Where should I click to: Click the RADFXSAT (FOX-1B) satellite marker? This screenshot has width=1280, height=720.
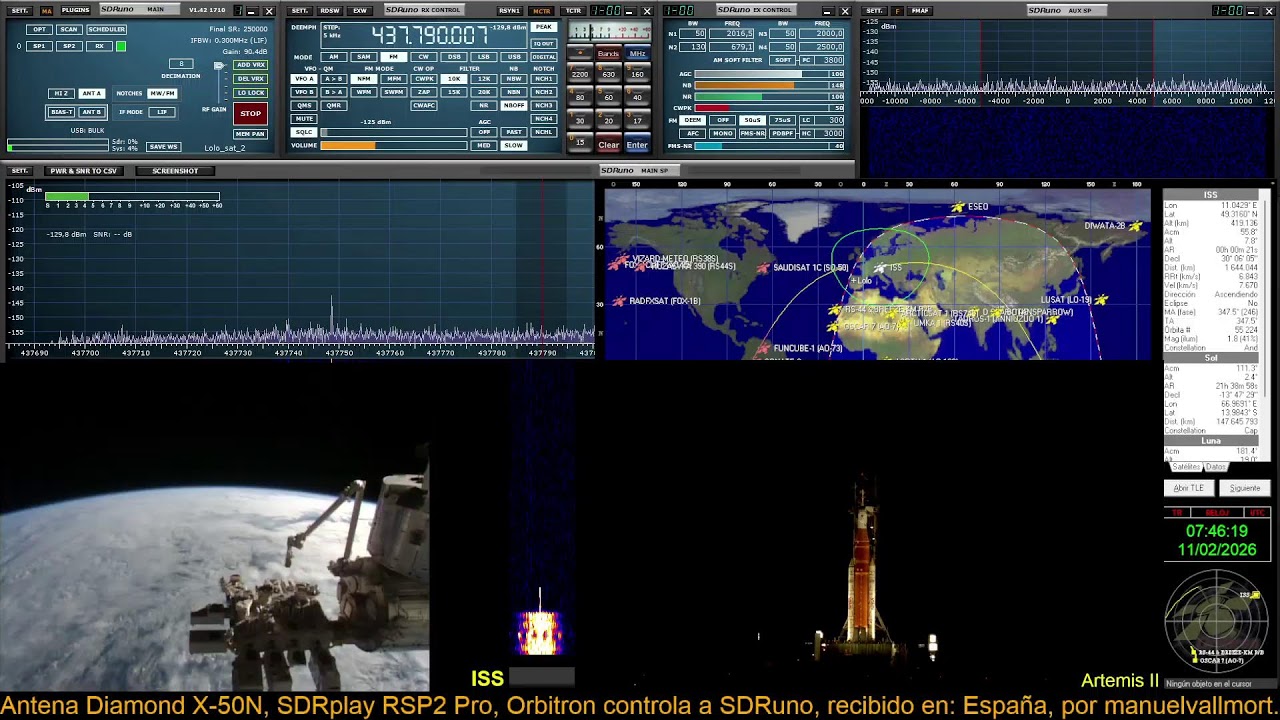point(619,301)
